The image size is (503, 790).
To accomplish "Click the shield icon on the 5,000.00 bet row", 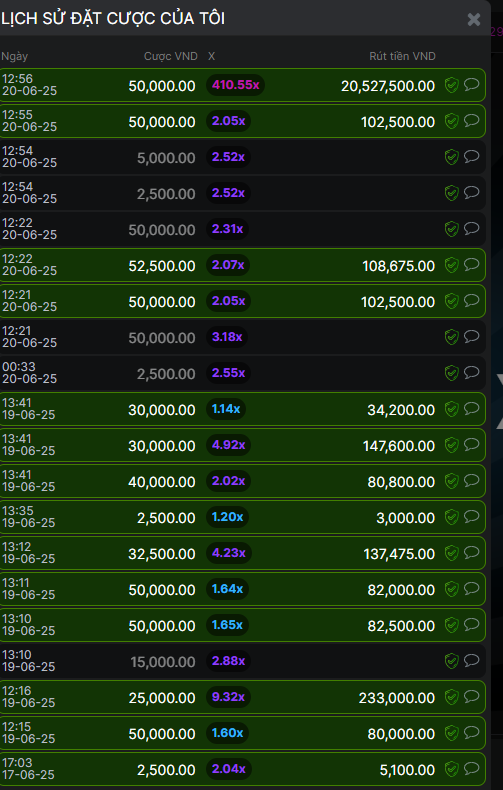I will click(x=452, y=157).
